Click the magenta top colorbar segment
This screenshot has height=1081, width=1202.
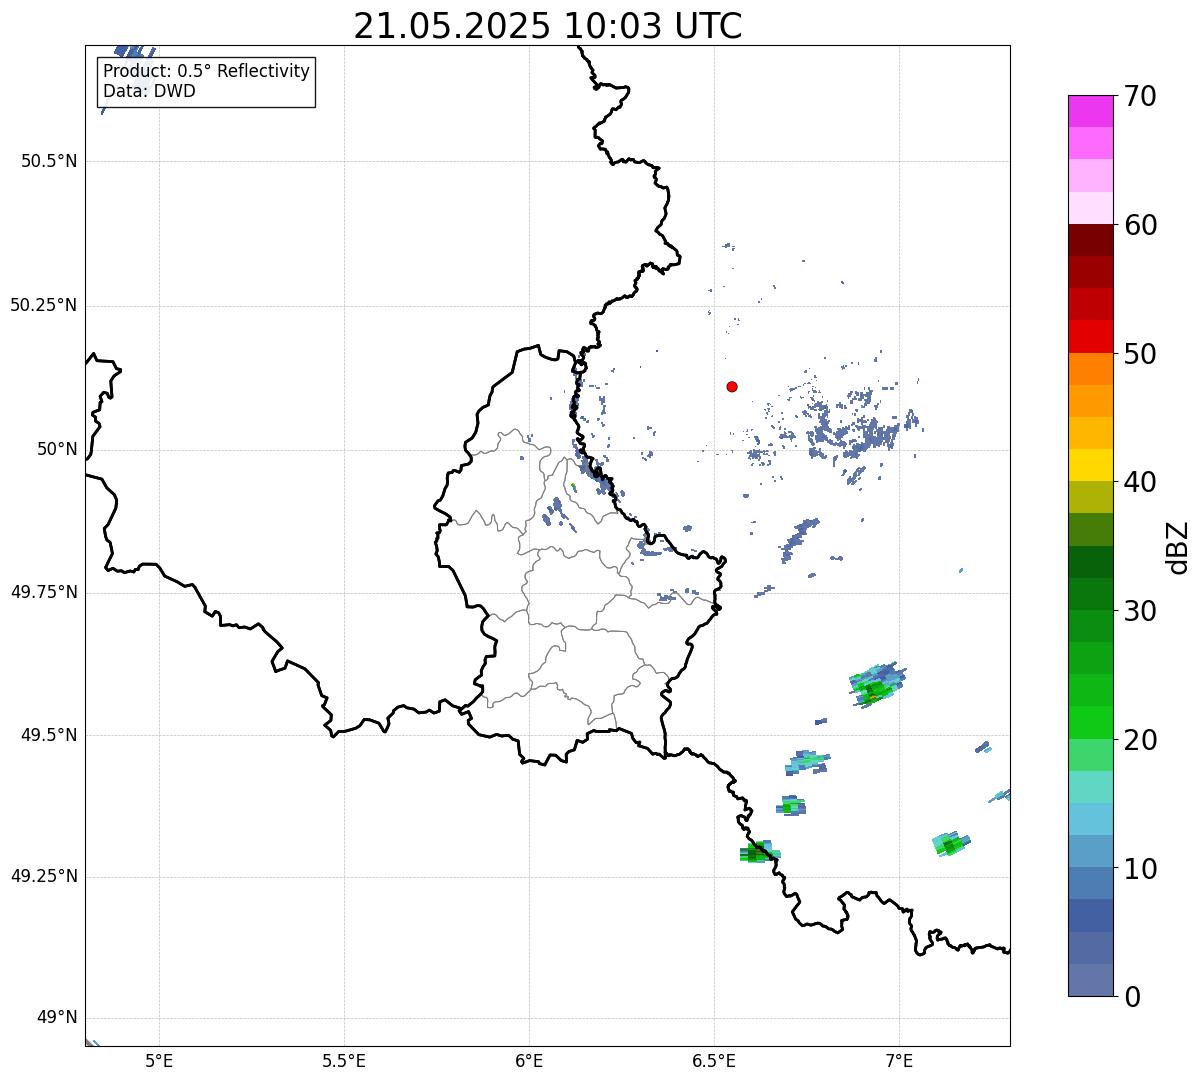(1091, 111)
